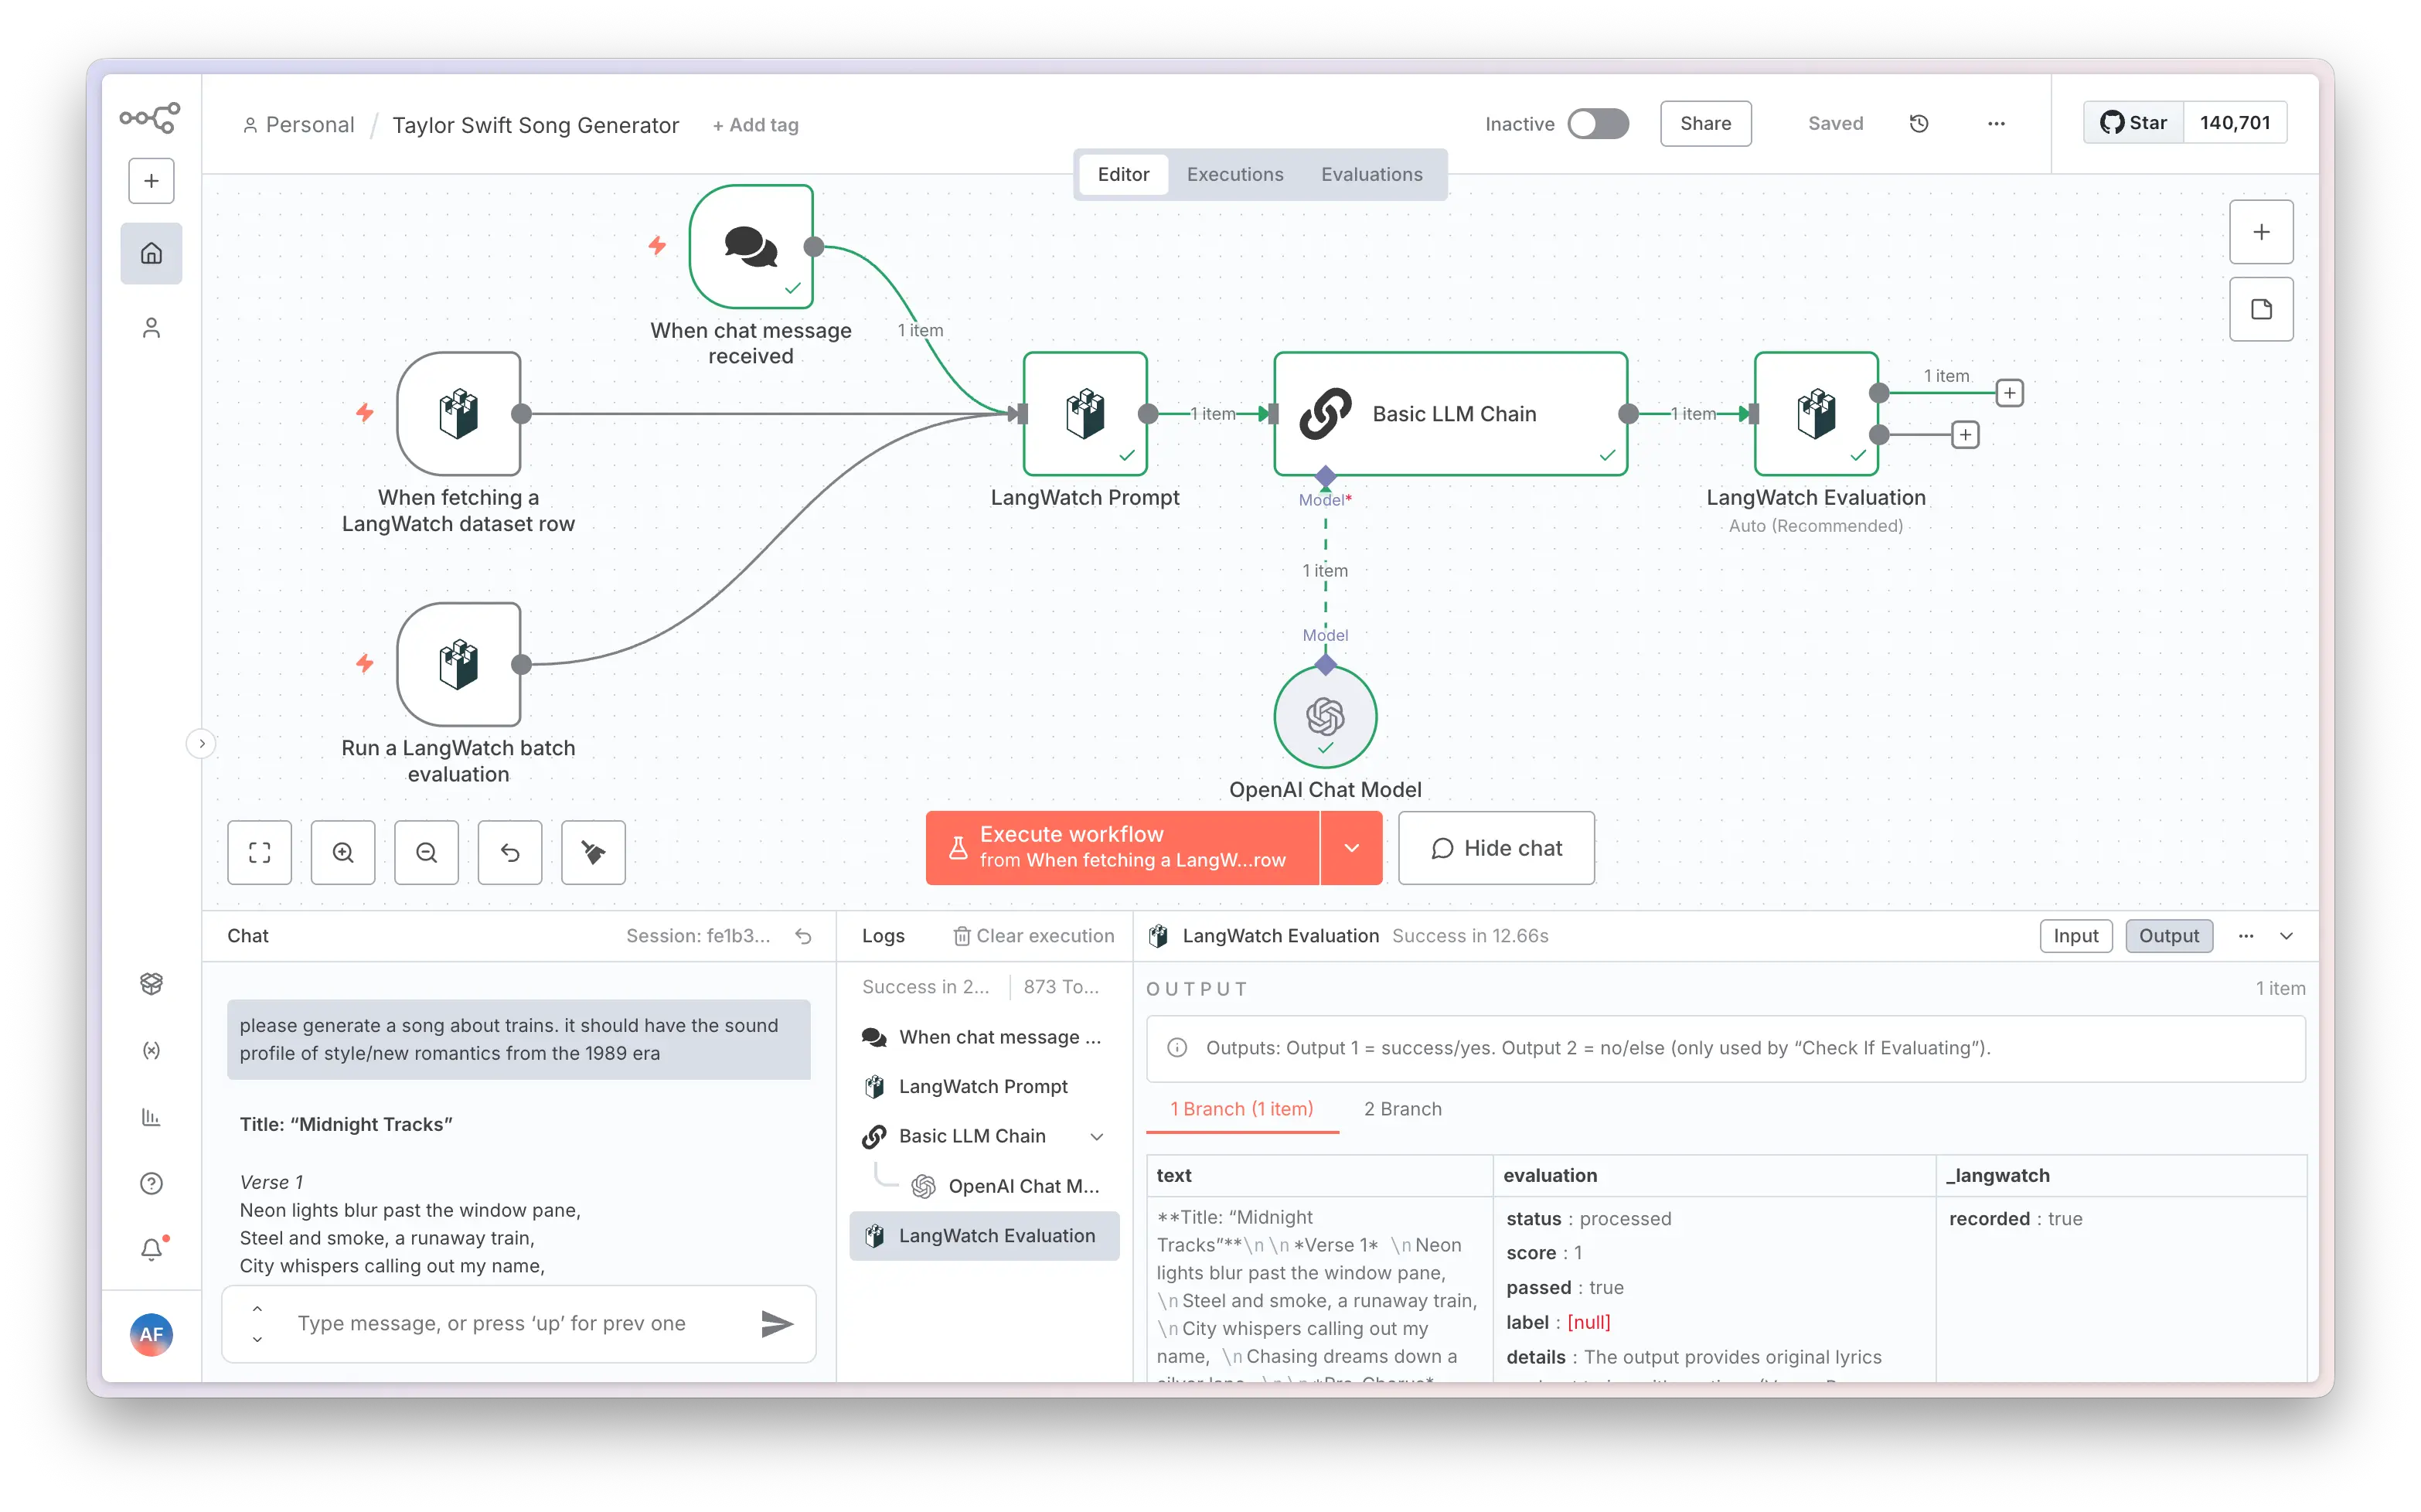Reset the chat session icon
Screen dimensions: 2421x1512
(803, 936)
